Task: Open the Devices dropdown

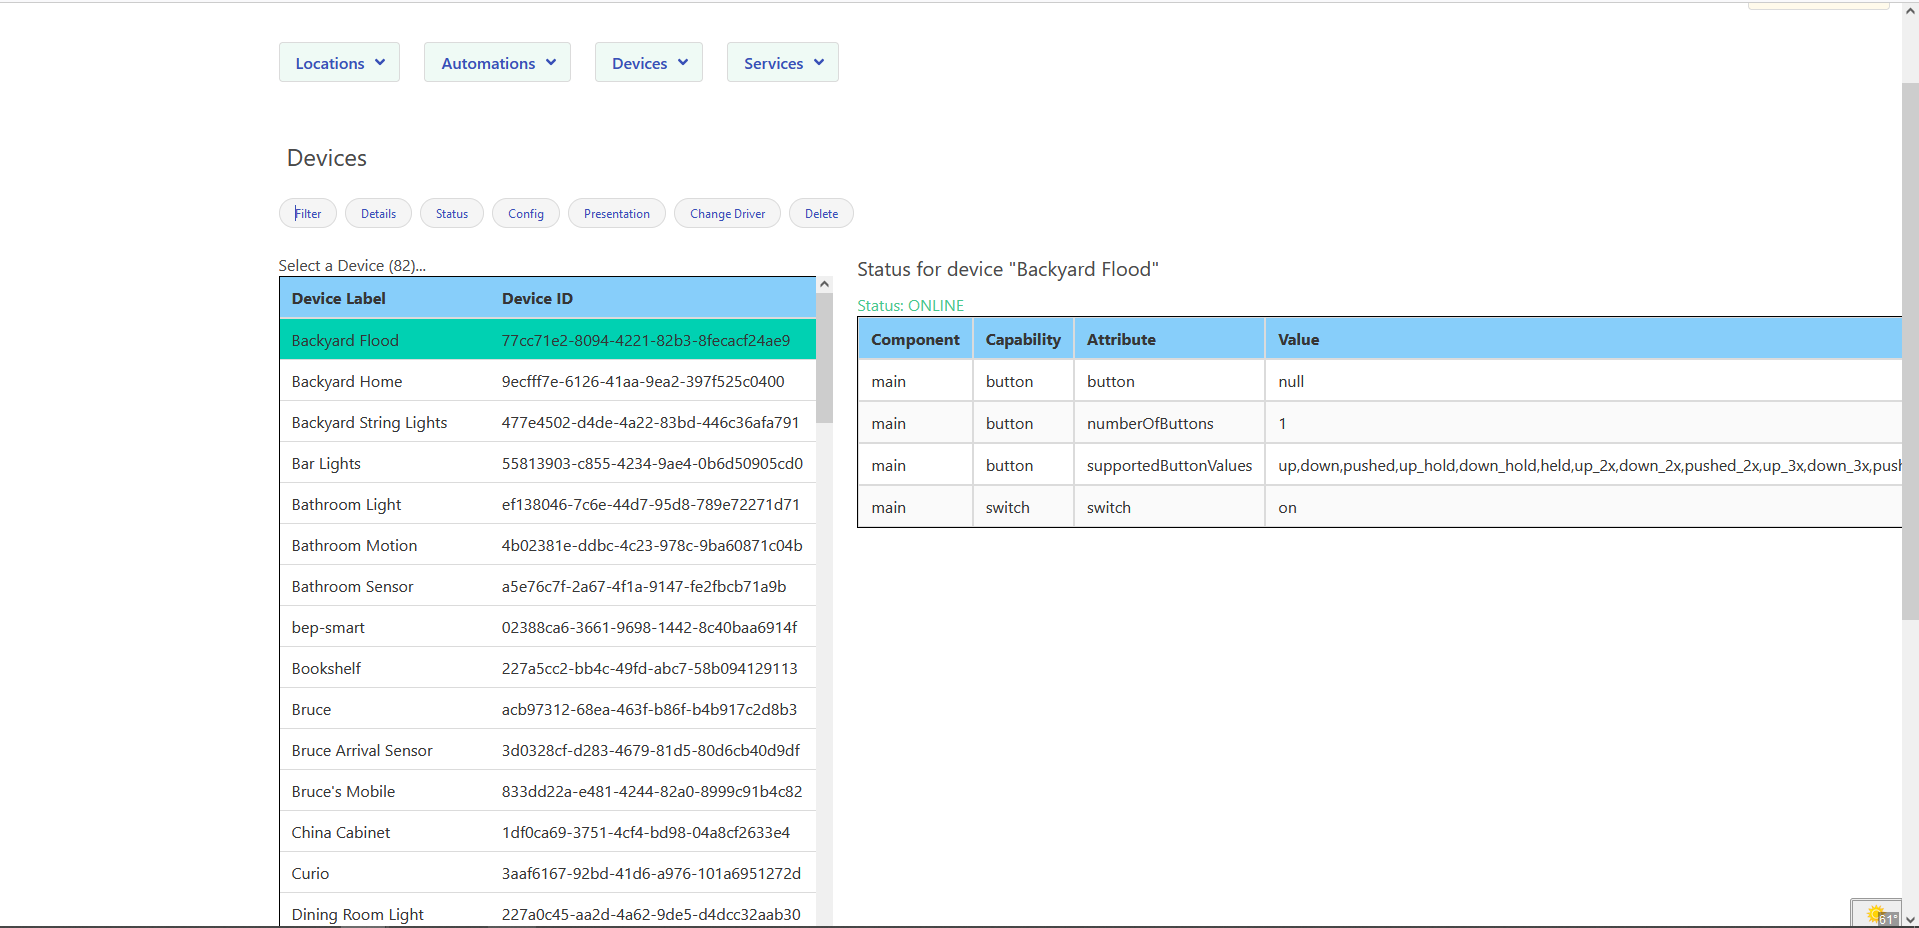Action: point(648,62)
